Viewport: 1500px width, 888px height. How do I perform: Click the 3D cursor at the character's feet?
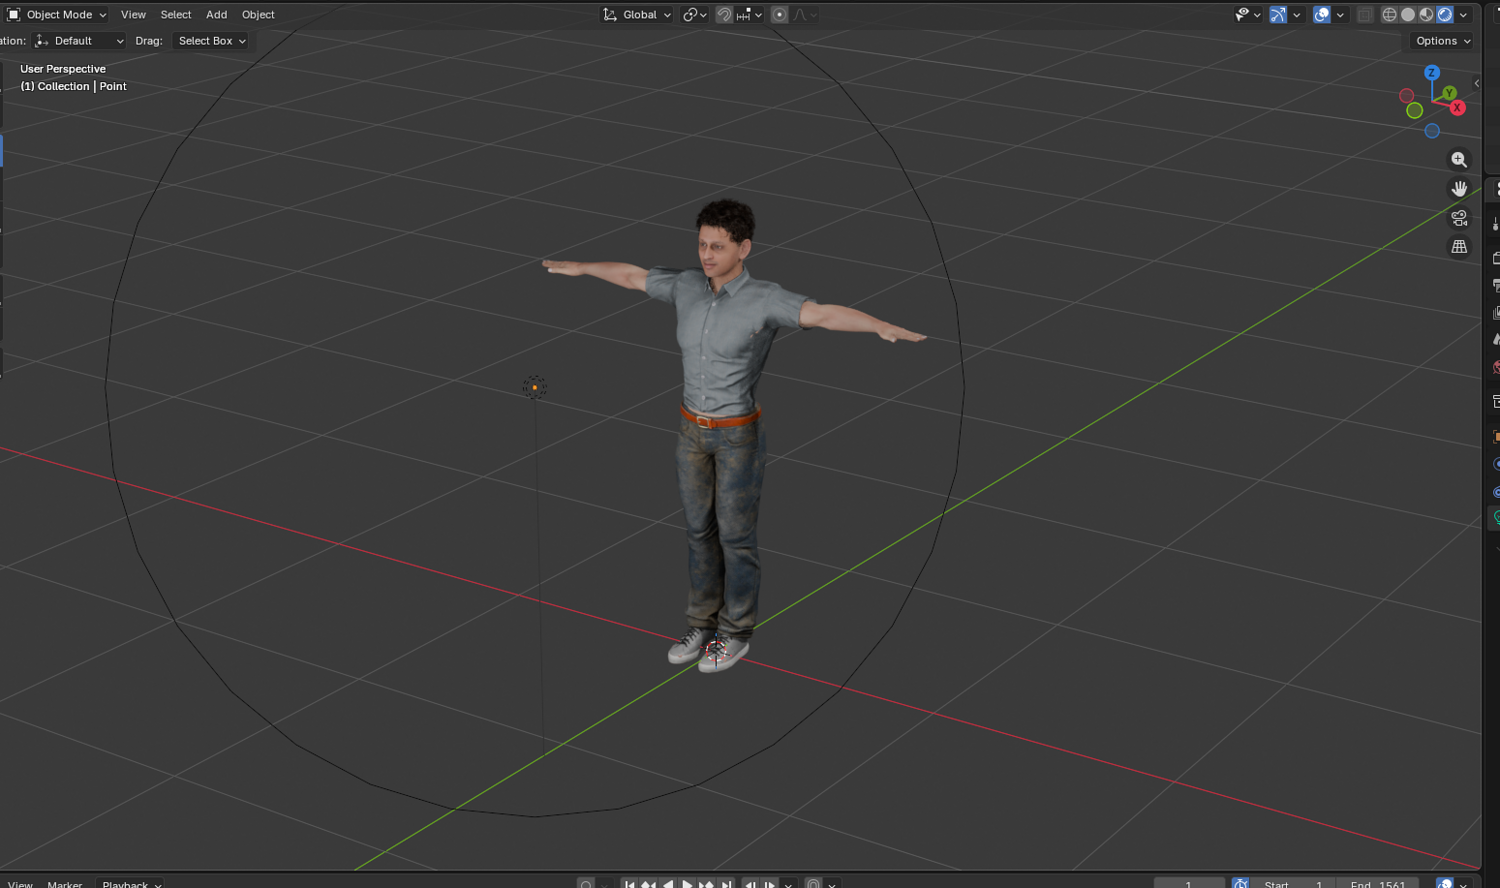coord(715,649)
